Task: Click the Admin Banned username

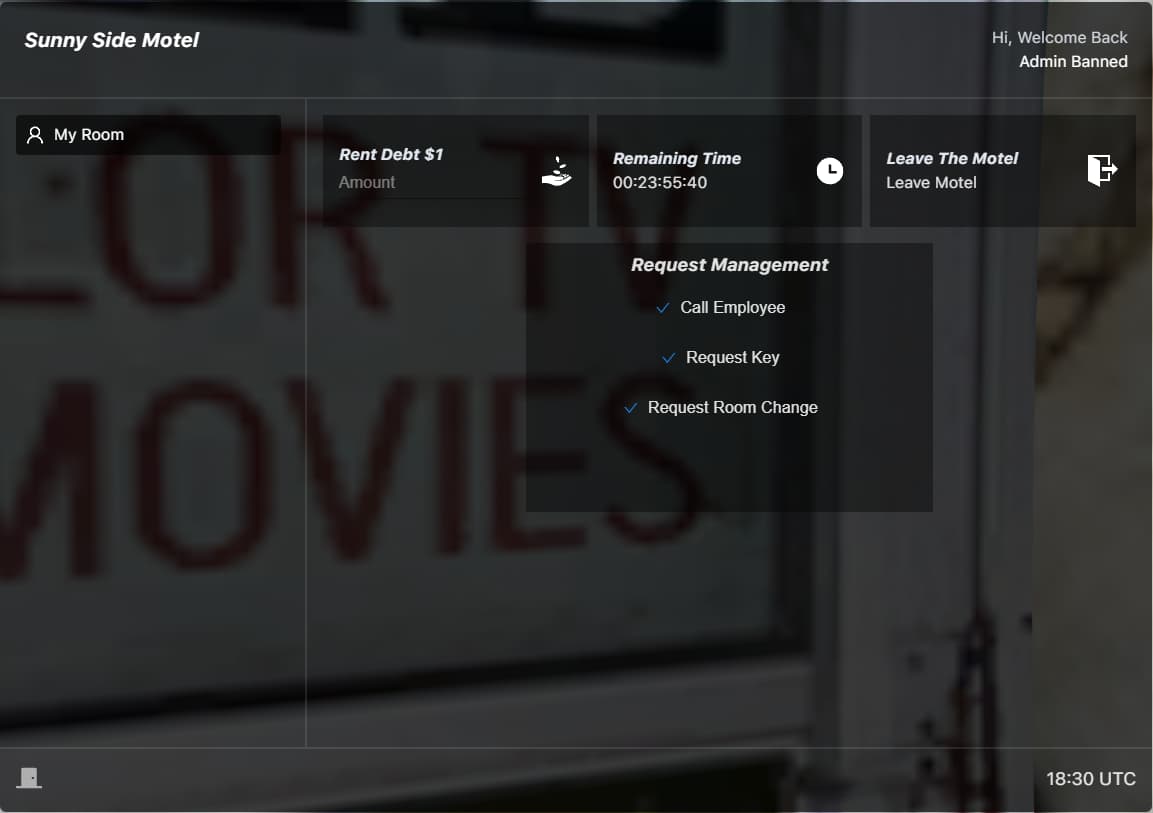Action: 1073,62
